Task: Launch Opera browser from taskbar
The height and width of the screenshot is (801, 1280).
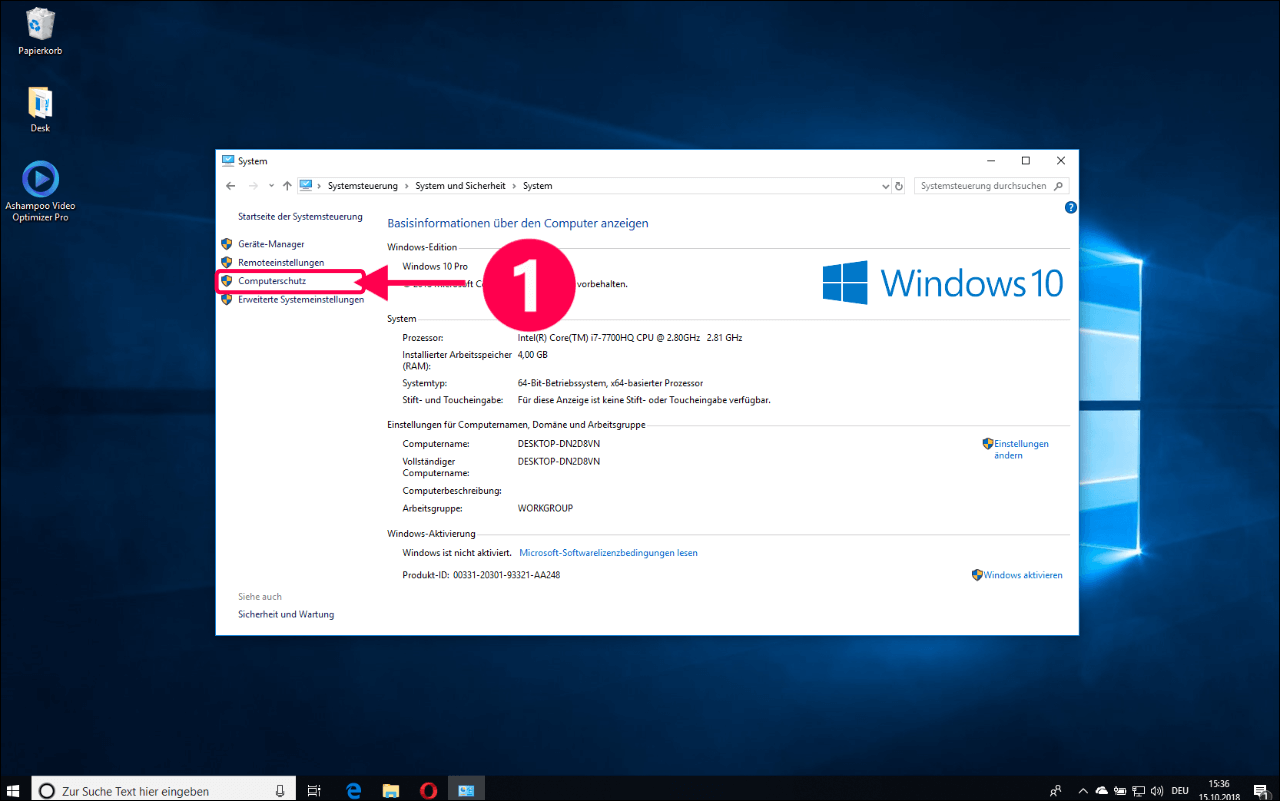Action: [x=429, y=790]
